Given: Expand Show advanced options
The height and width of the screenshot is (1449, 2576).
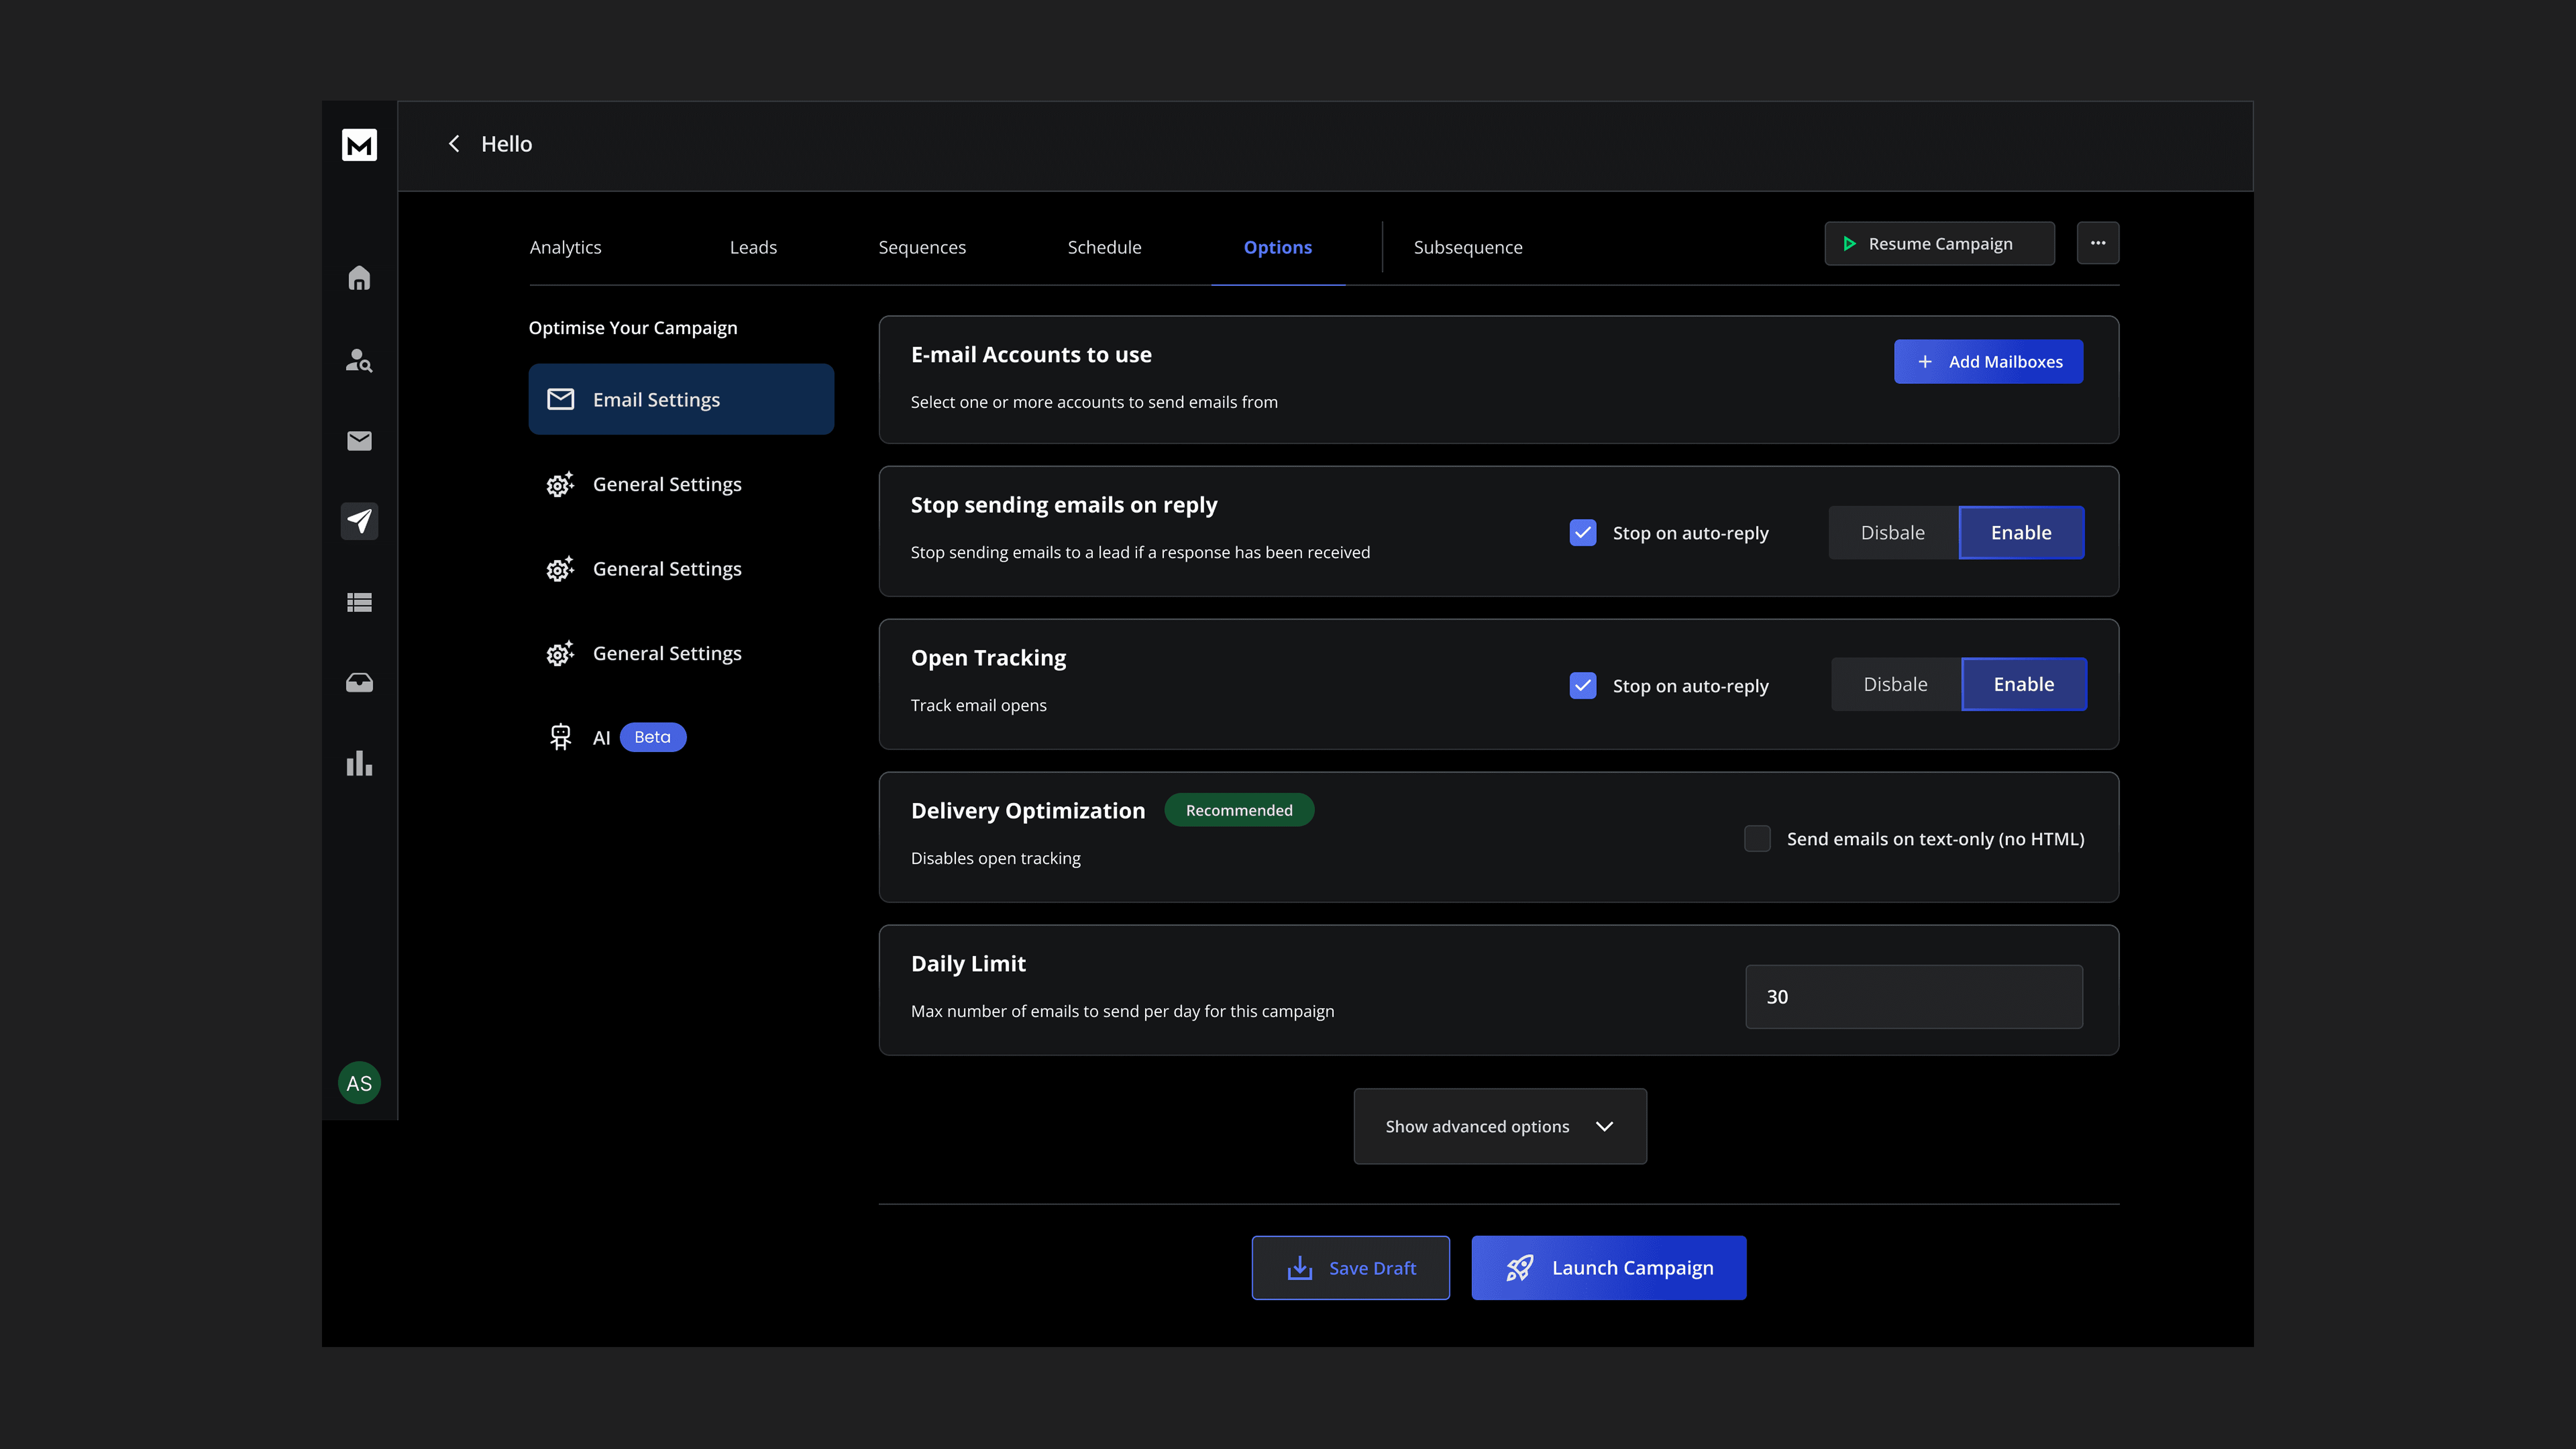Looking at the screenshot, I should (1499, 1126).
